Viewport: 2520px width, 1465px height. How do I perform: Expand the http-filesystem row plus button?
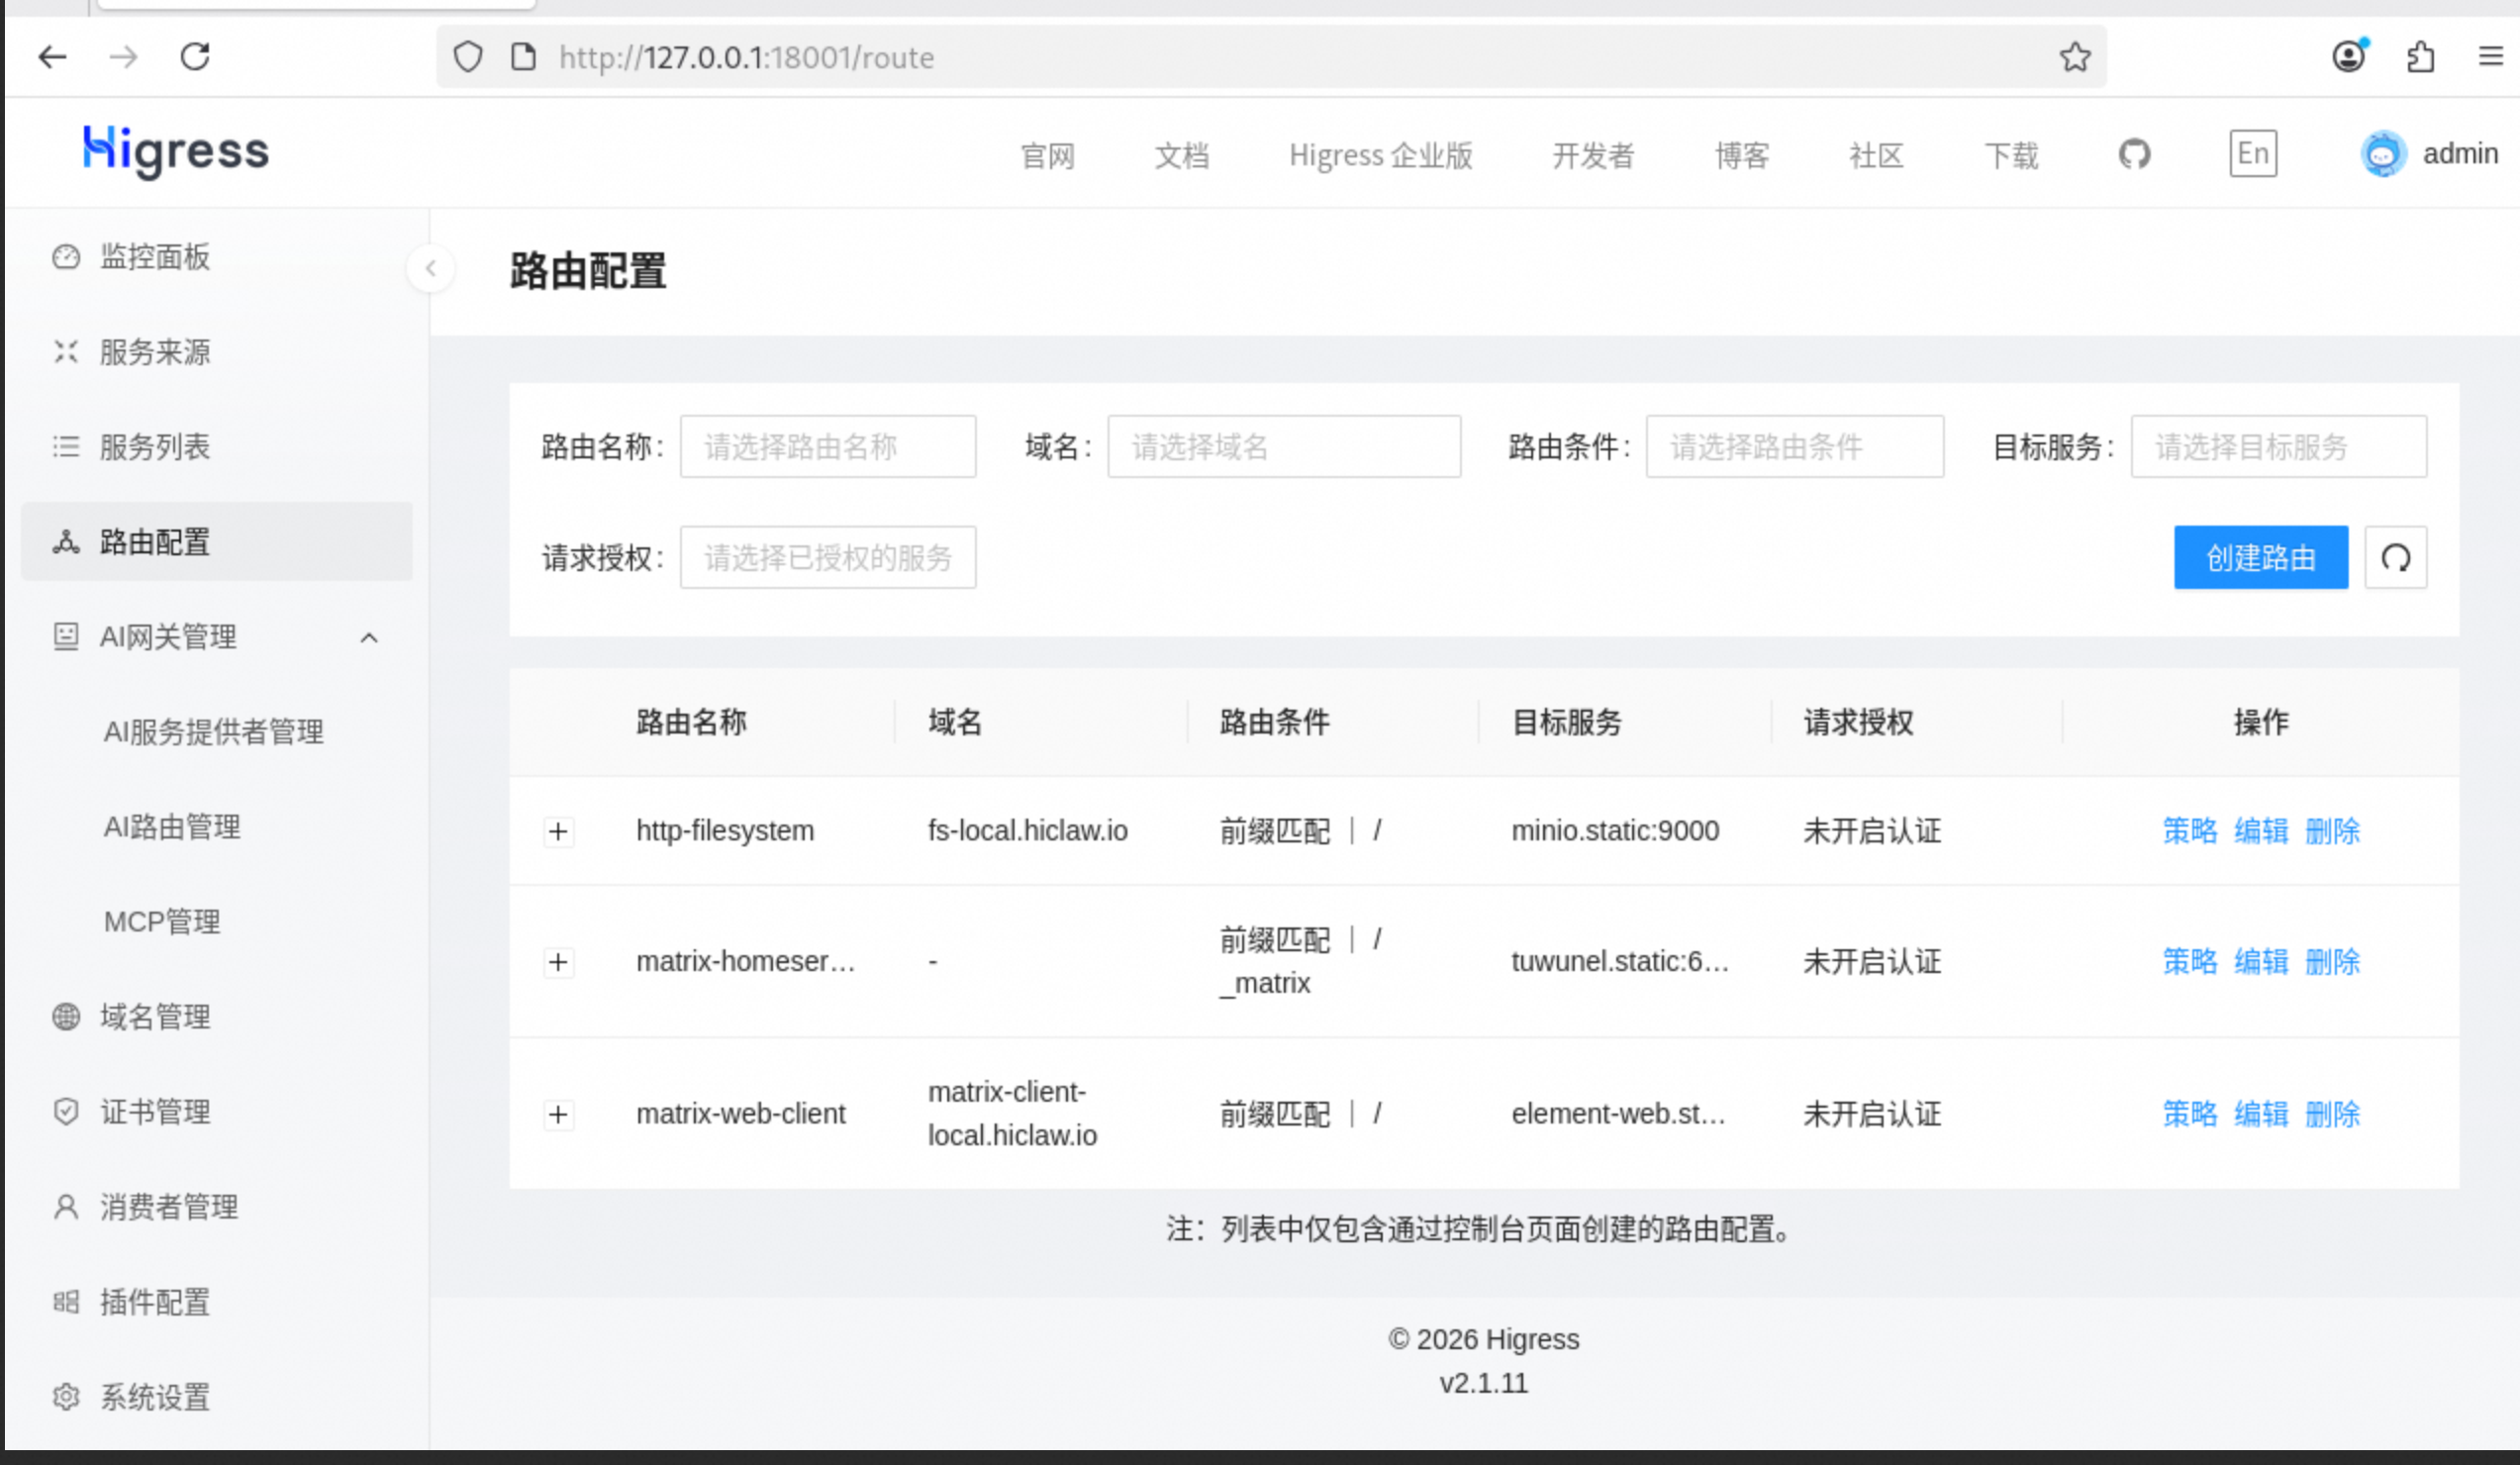(x=558, y=831)
